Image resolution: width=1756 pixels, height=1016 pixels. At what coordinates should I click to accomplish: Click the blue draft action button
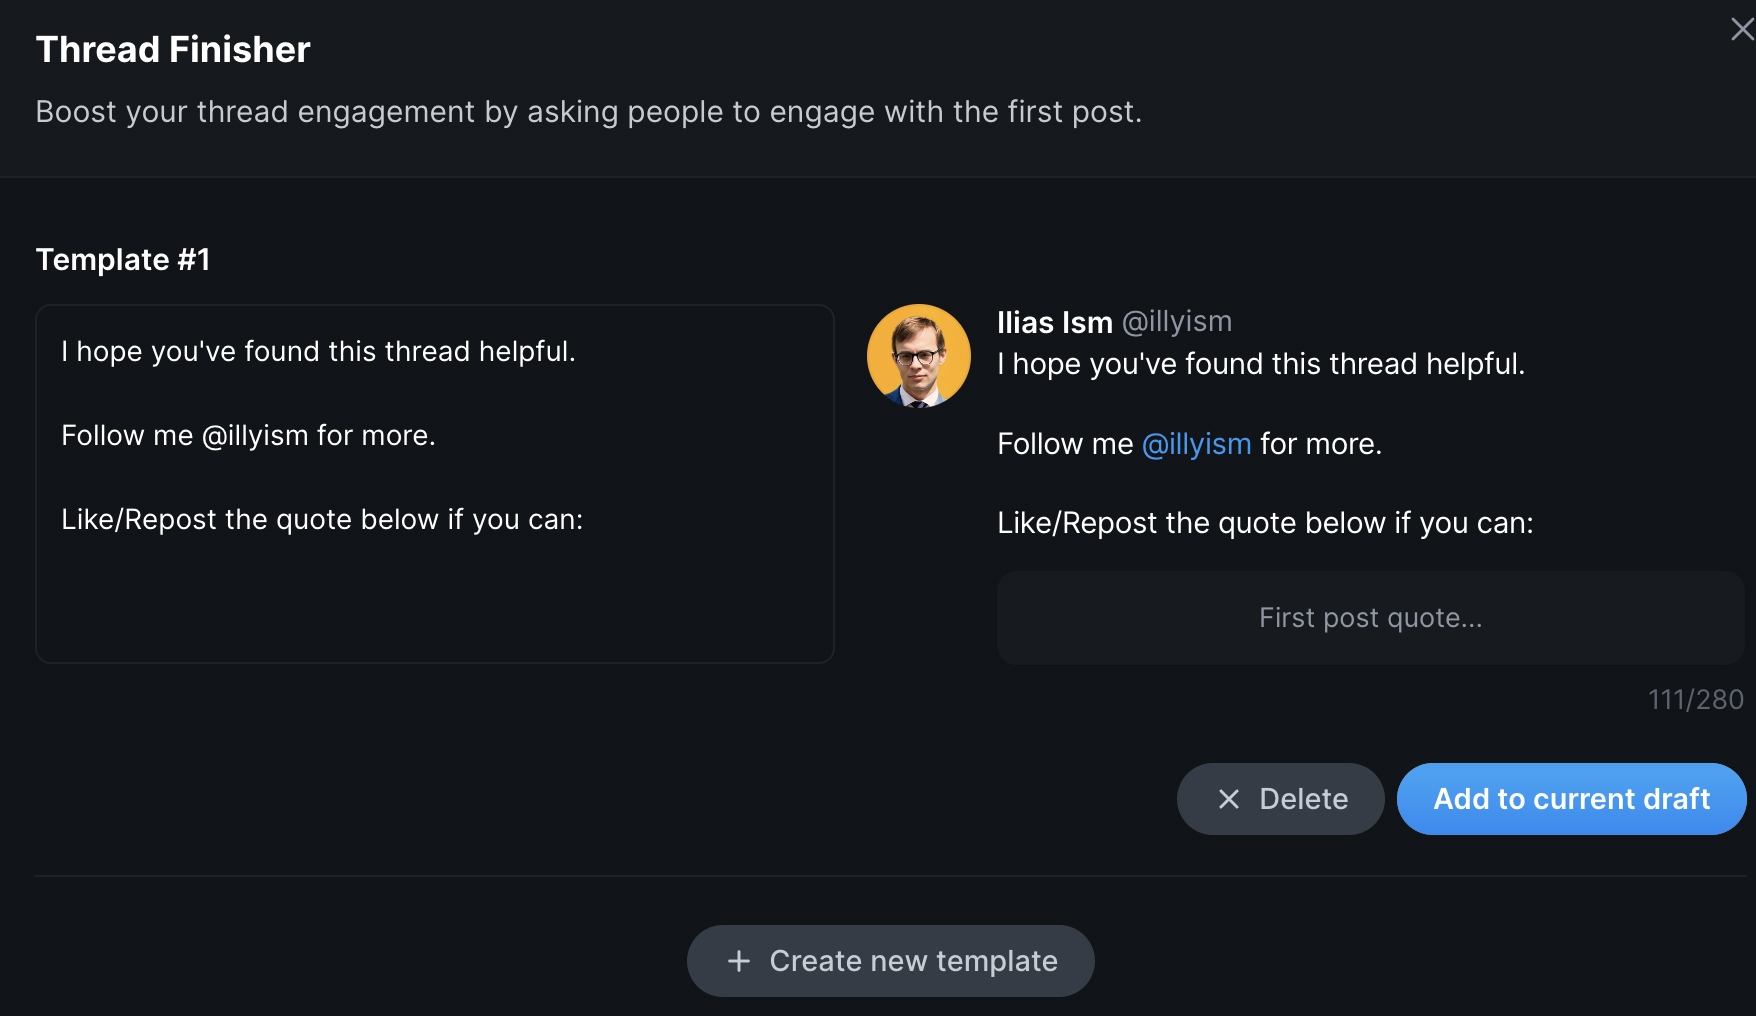1570,799
